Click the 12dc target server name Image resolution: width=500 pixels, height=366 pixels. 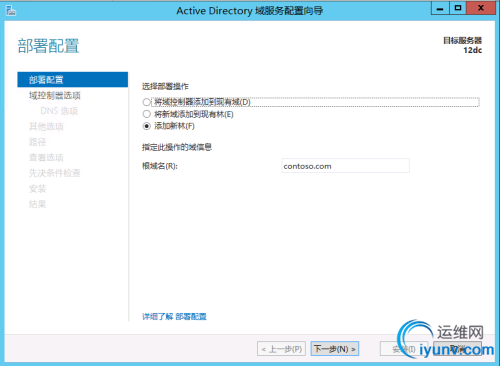tap(472, 50)
